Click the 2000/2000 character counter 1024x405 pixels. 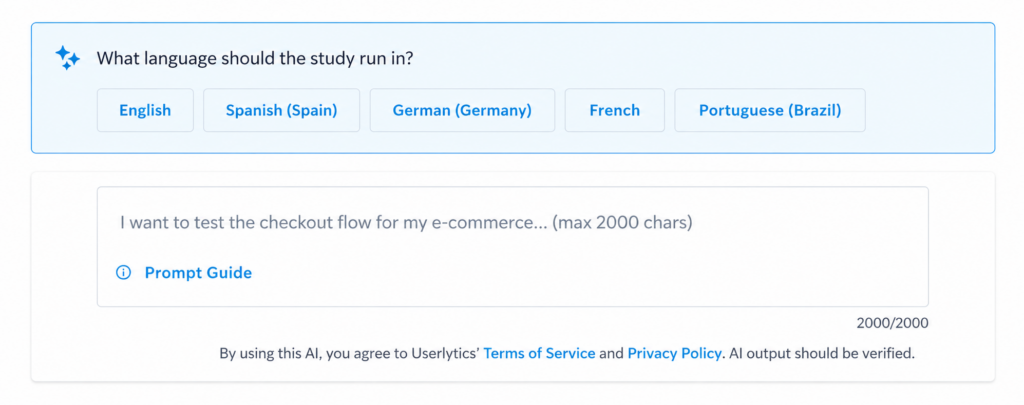tap(893, 323)
